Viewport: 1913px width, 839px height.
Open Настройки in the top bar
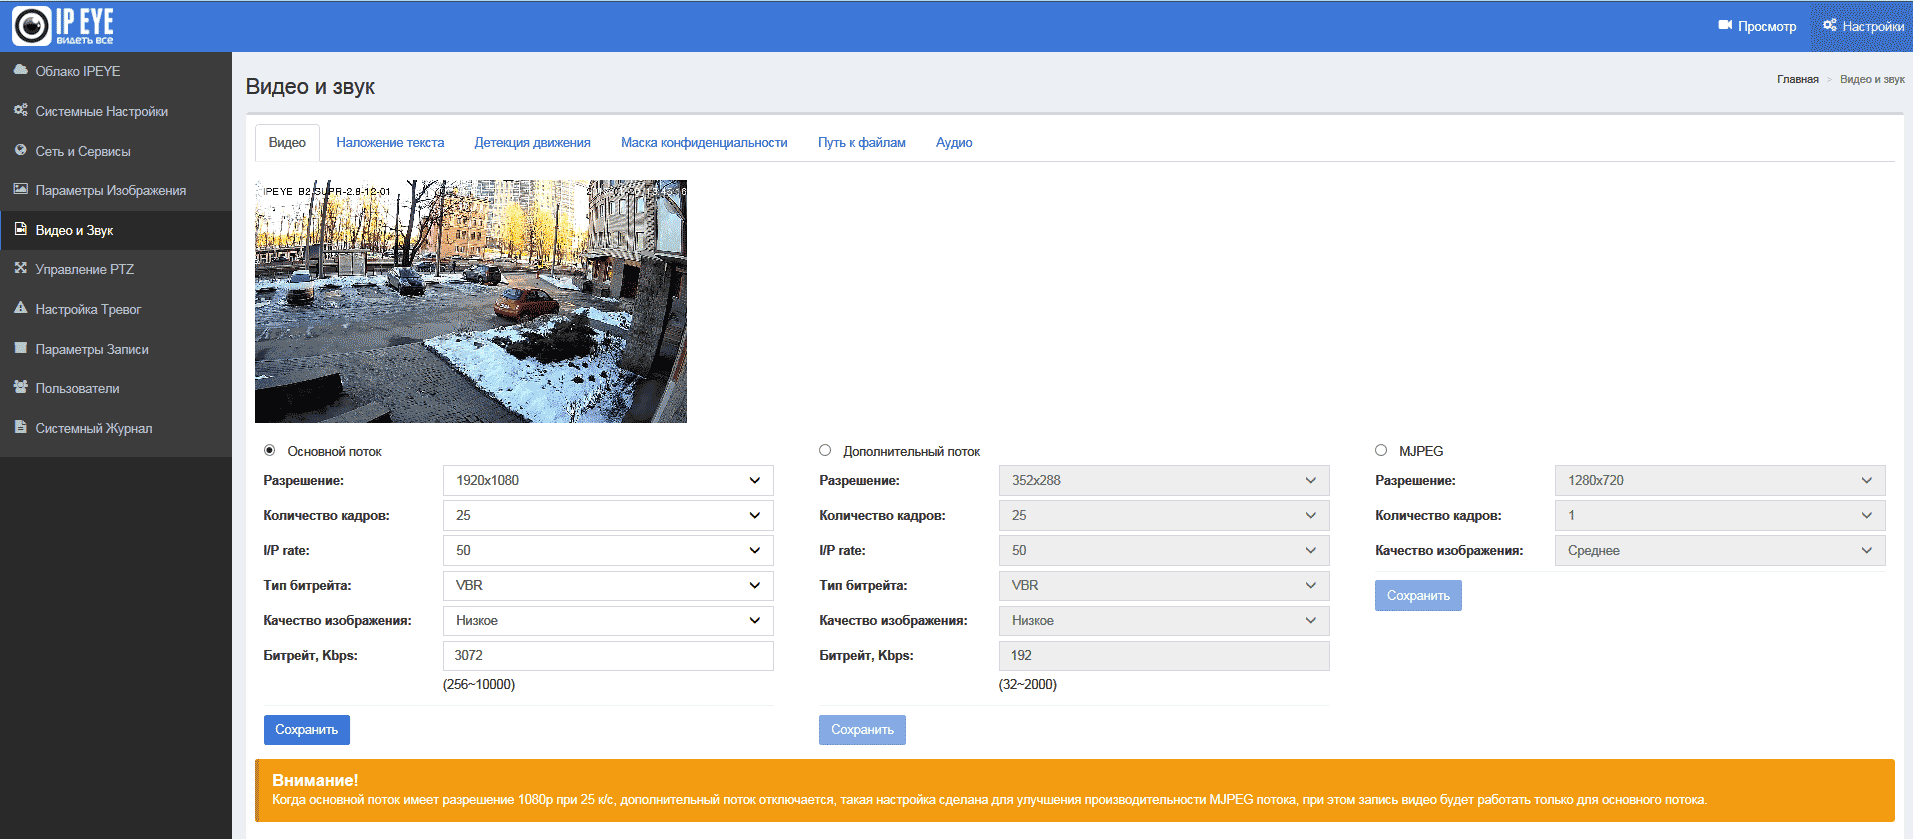[1863, 26]
